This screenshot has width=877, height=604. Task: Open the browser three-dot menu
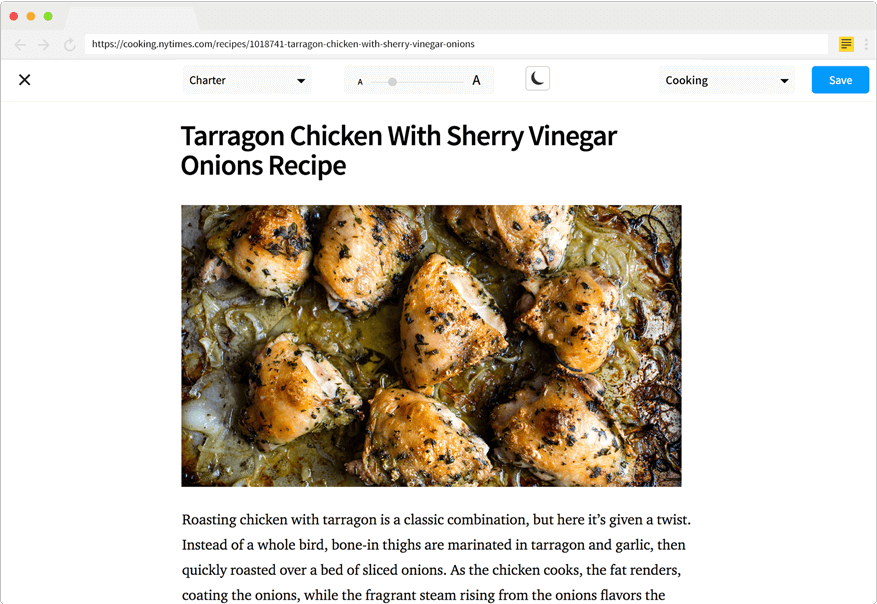[x=866, y=44]
